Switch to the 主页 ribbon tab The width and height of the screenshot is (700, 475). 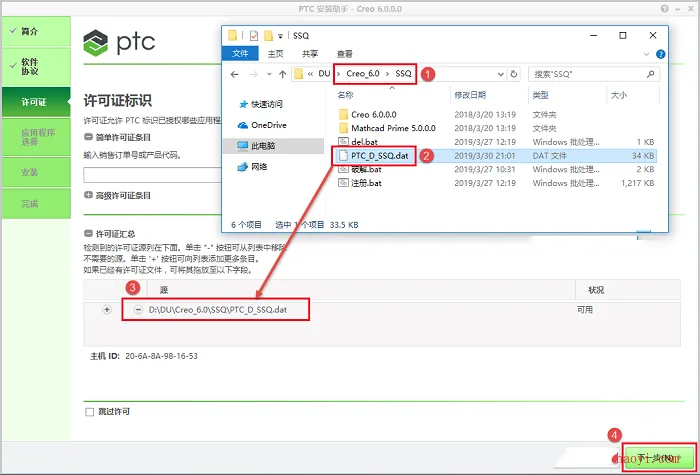pyautogui.click(x=275, y=54)
